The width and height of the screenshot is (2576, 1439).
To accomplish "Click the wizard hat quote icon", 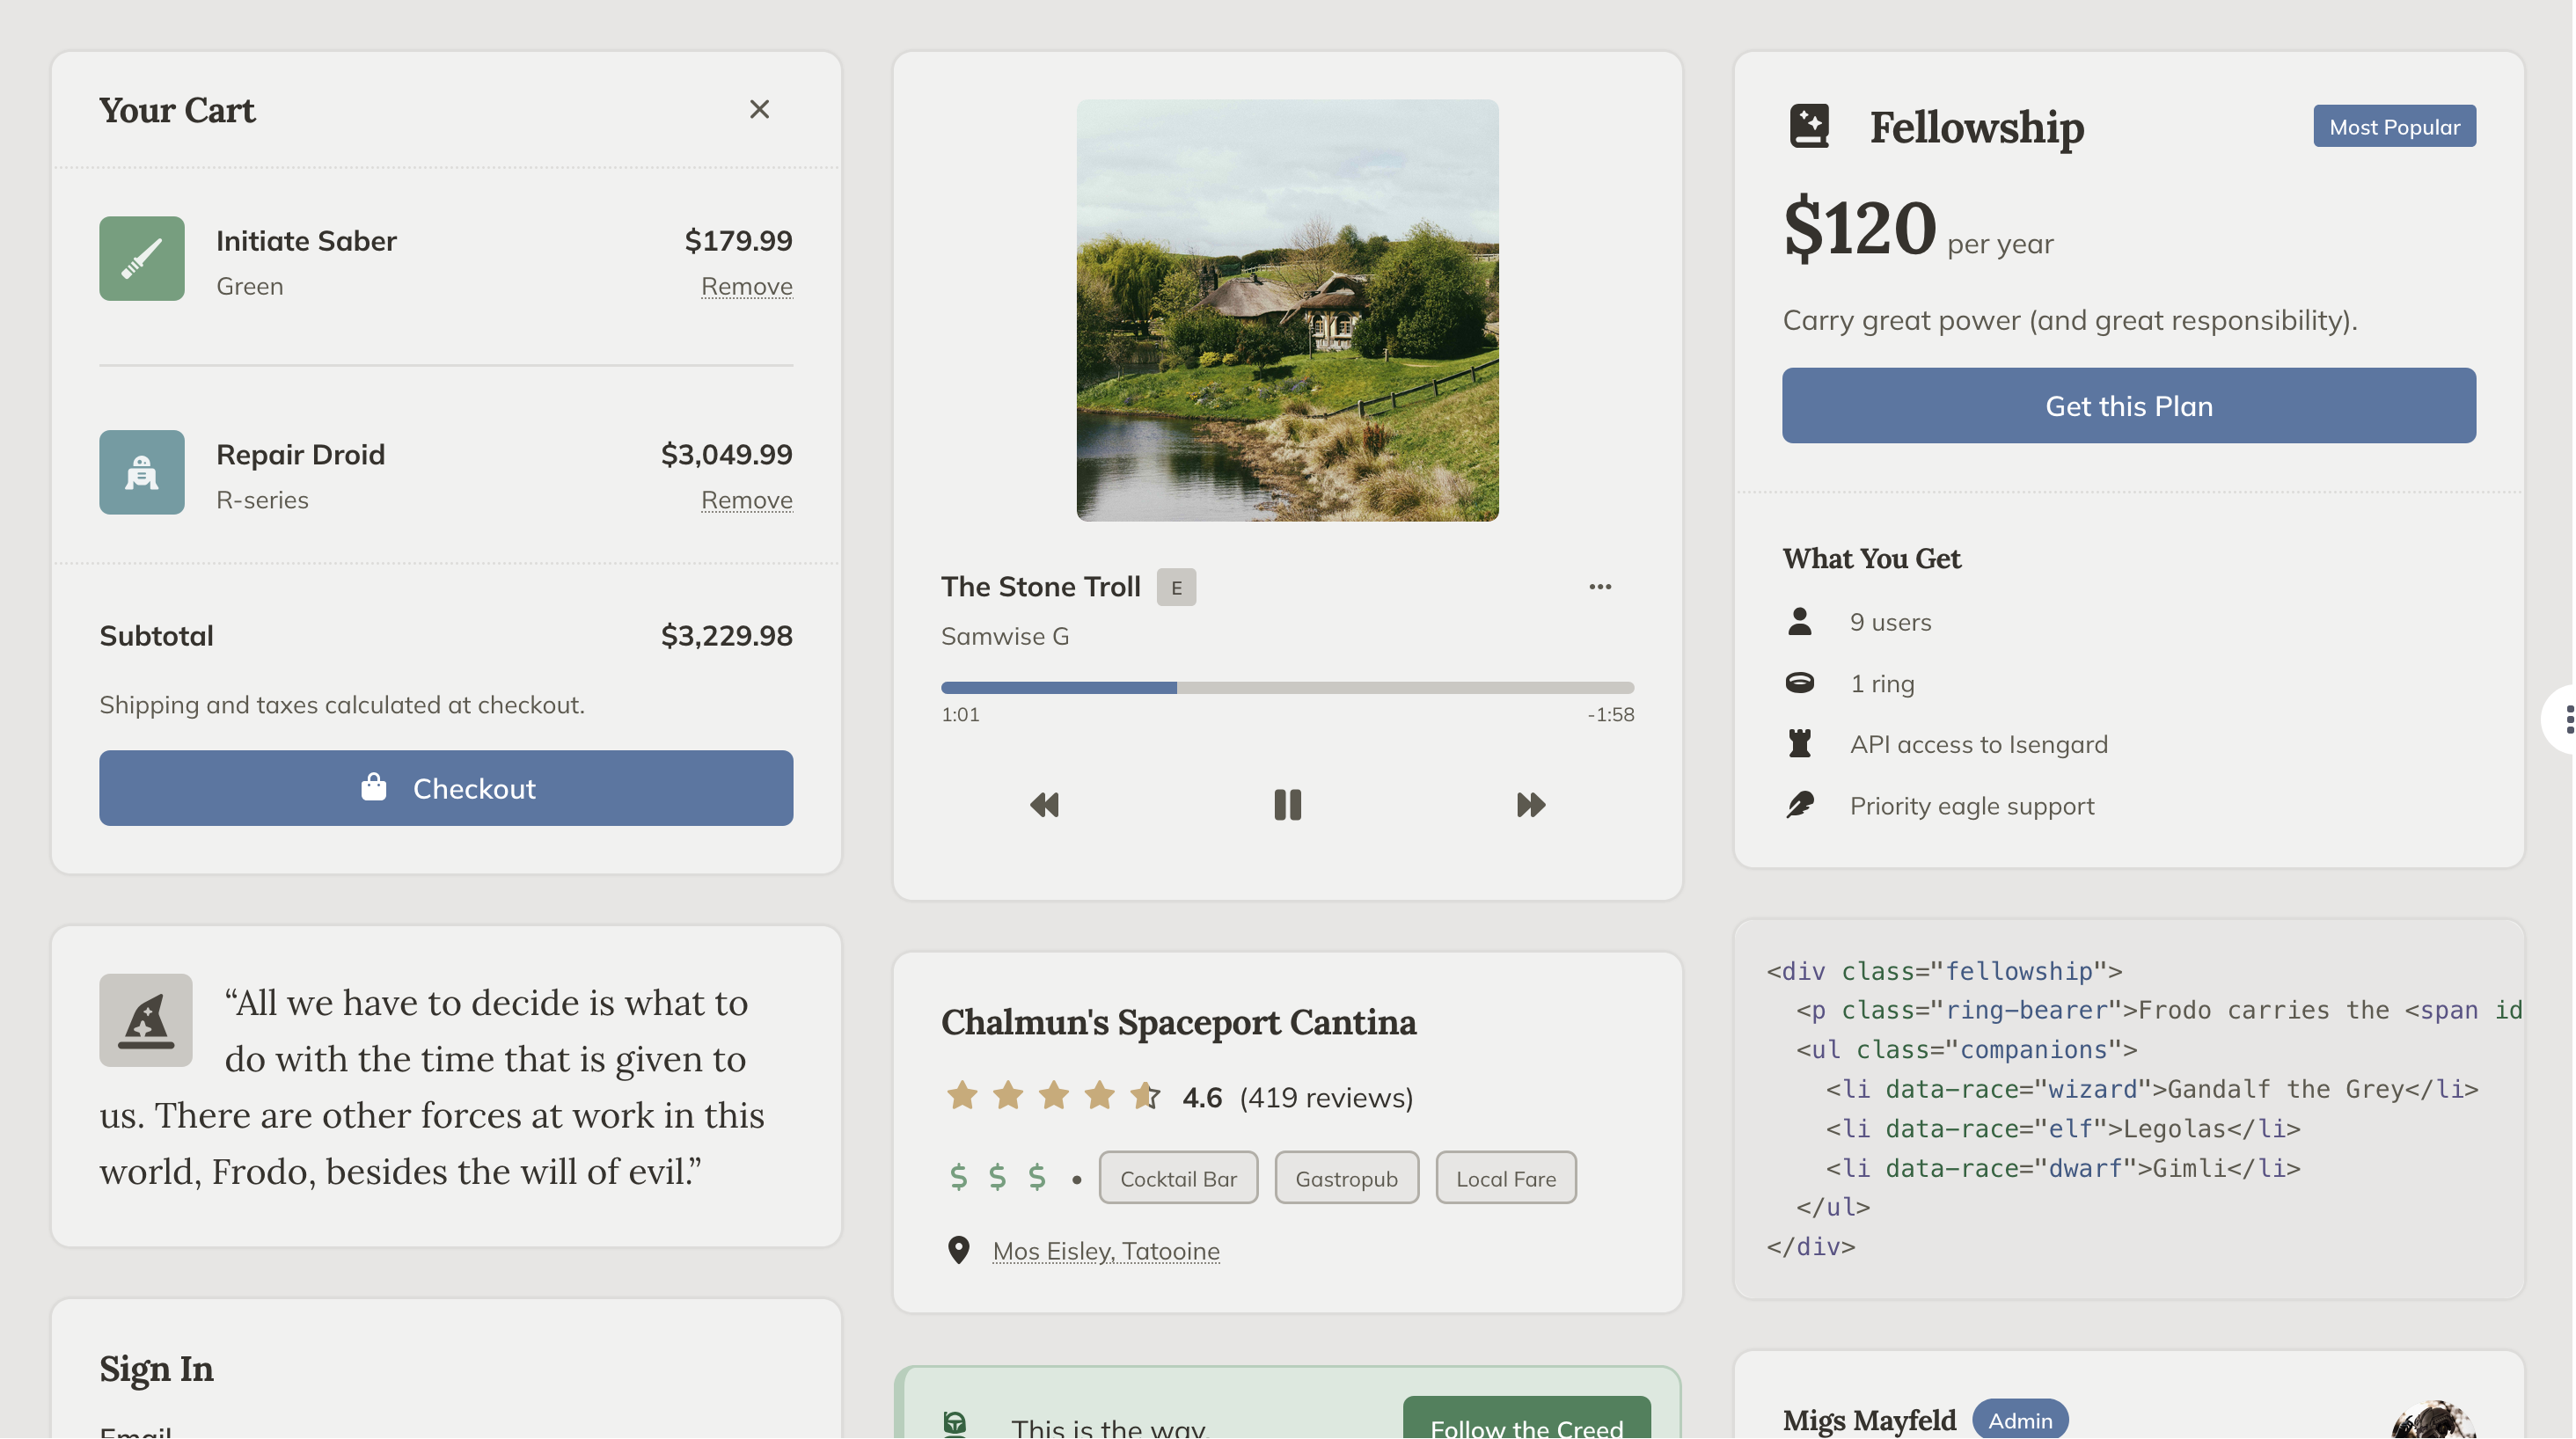I will pos(146,1020).
